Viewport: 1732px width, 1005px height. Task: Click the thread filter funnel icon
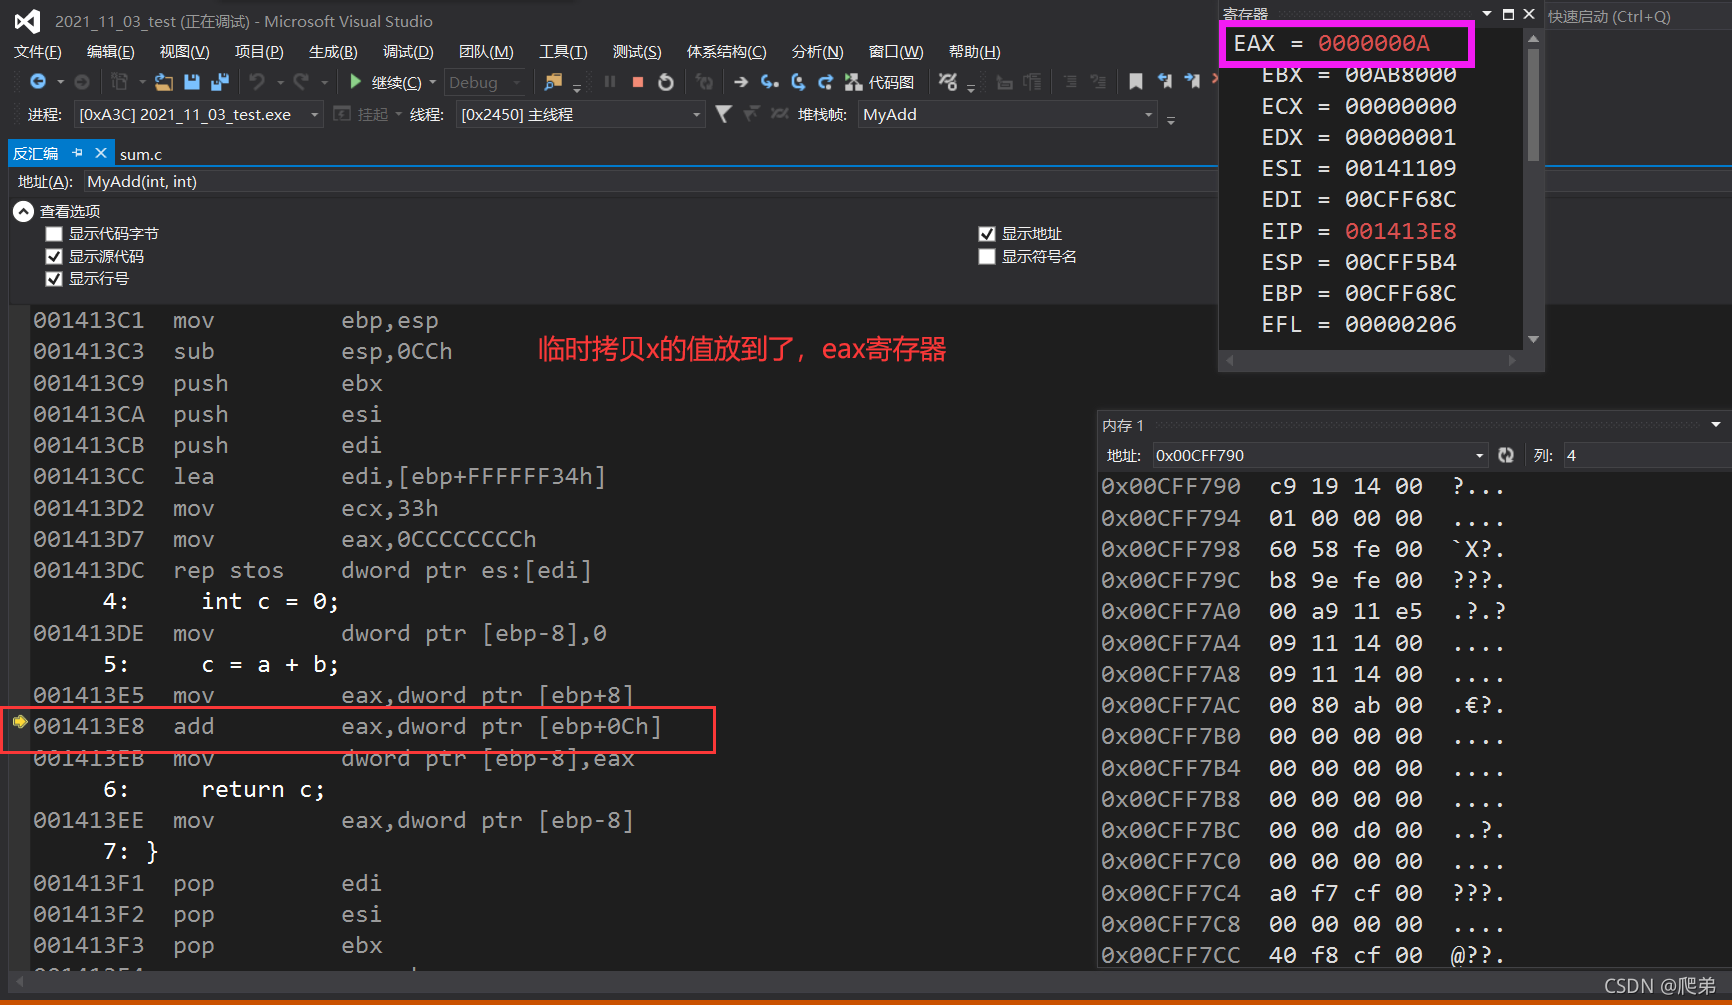tap(724, 114)
